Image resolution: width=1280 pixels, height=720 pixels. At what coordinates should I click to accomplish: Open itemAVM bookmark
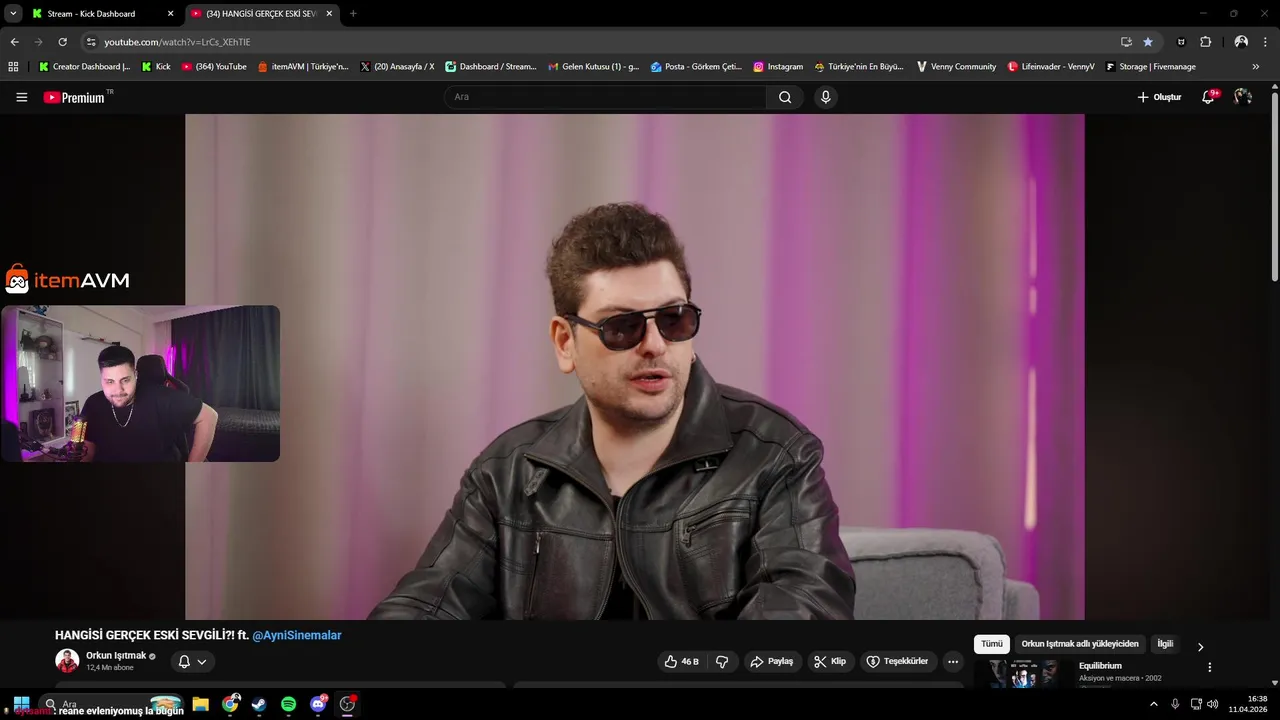(303, 67)
